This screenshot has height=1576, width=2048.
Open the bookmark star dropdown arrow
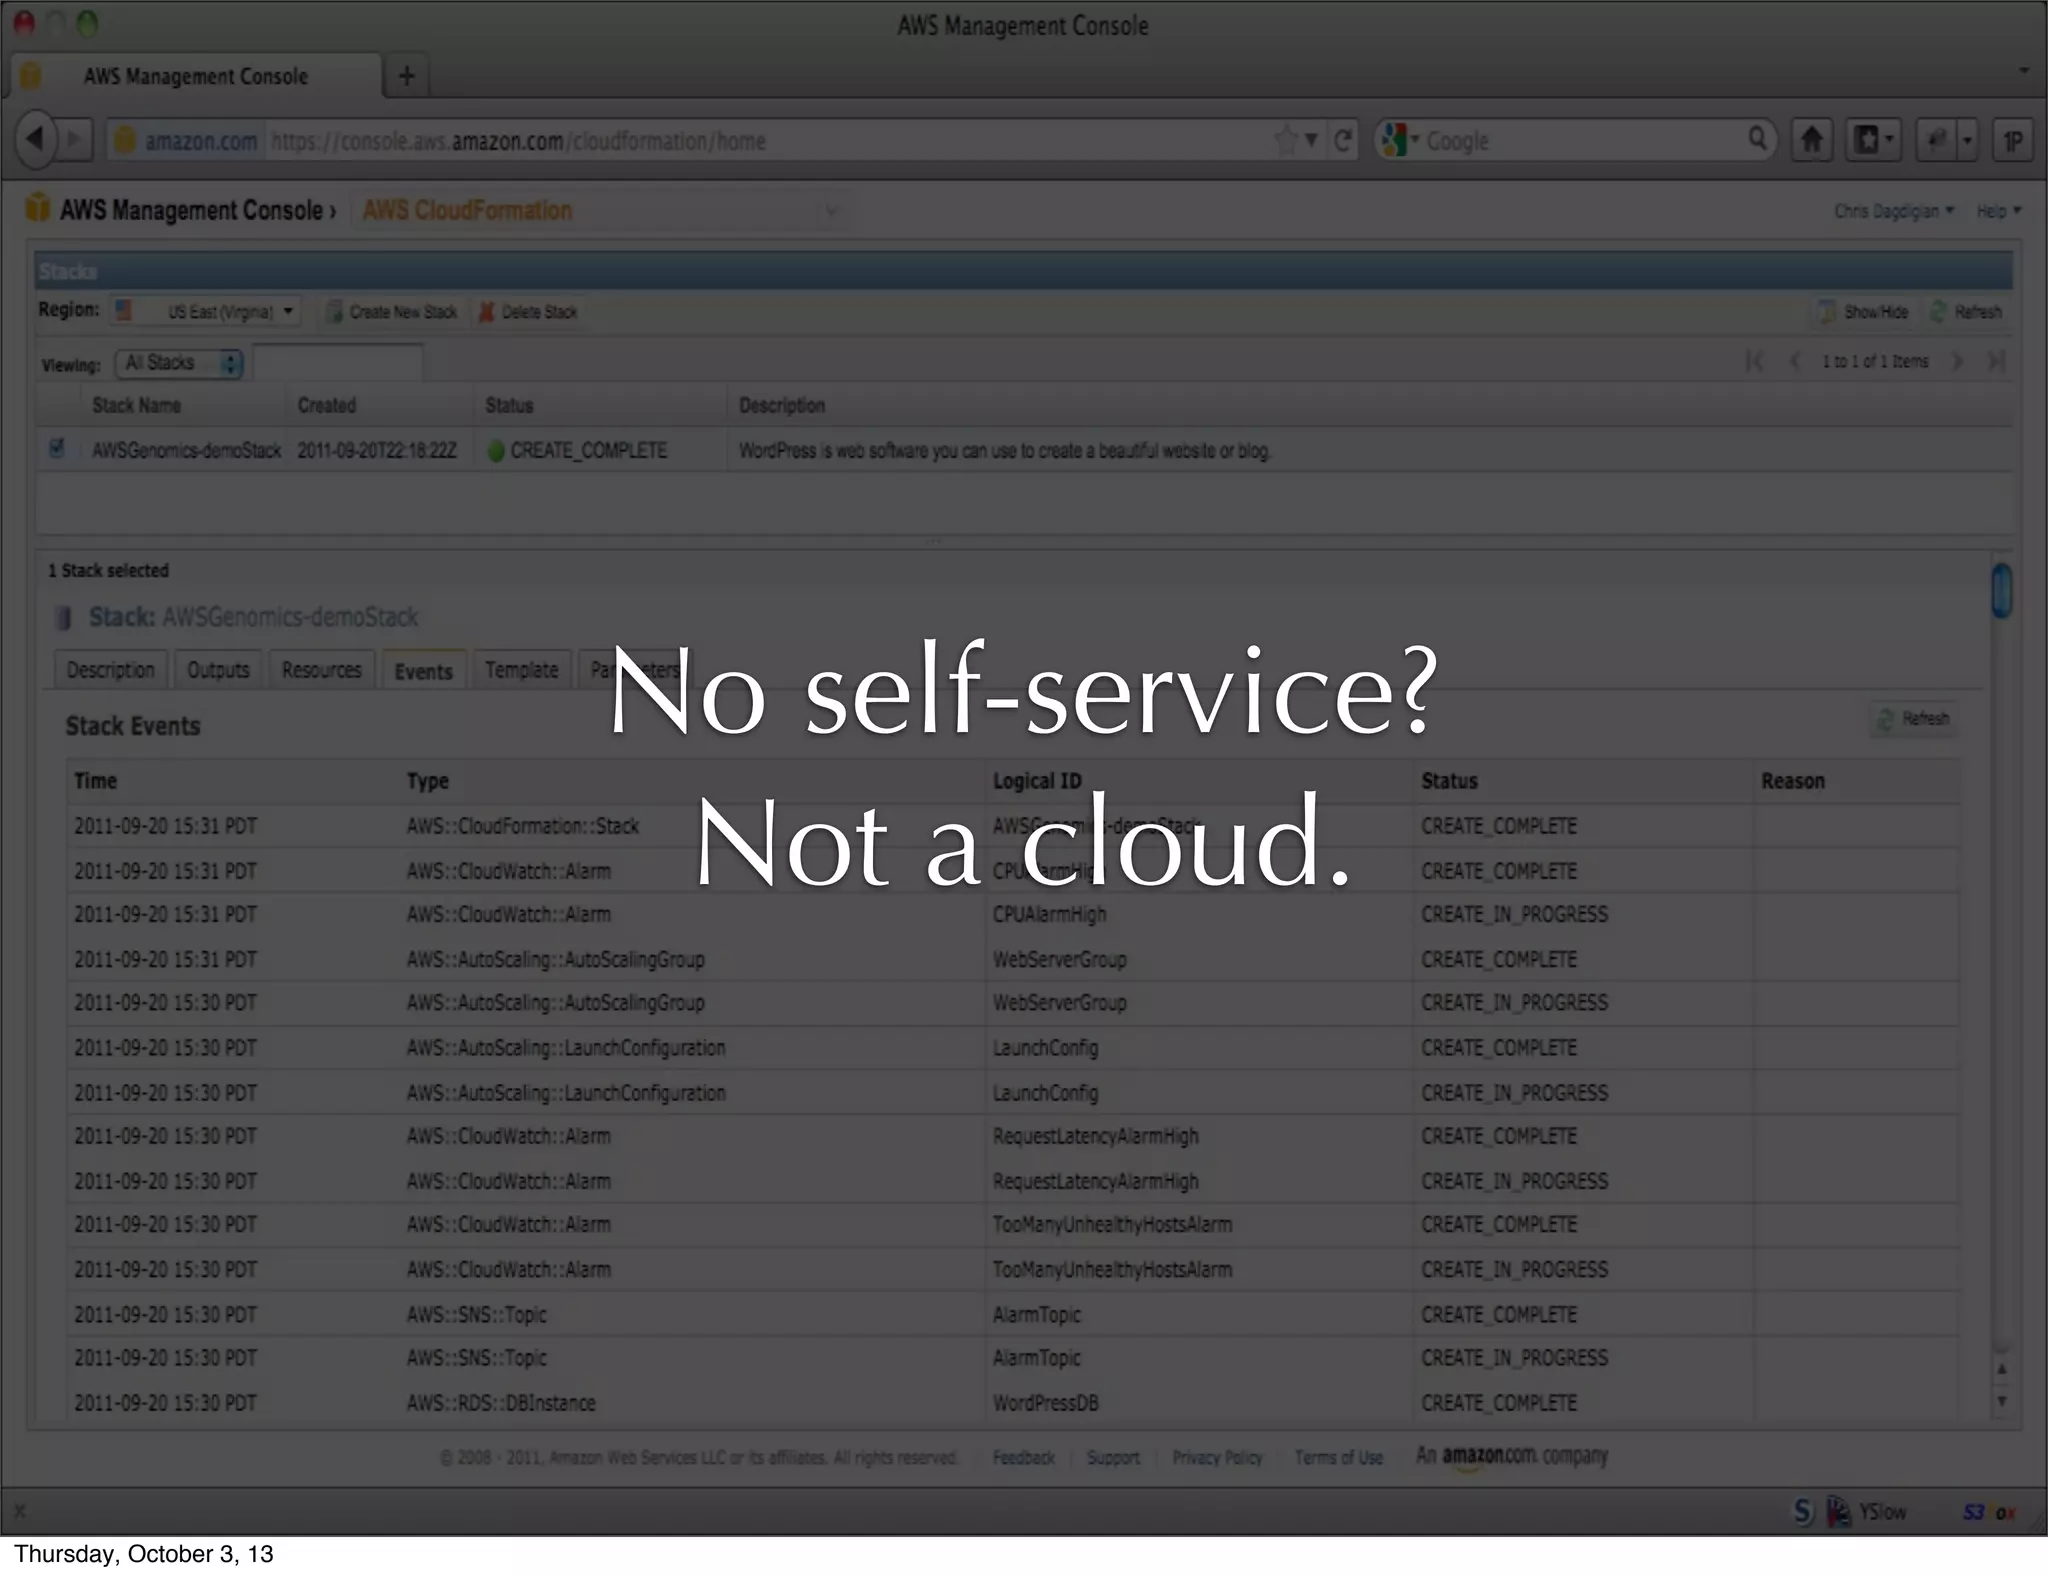[1311, 141]
